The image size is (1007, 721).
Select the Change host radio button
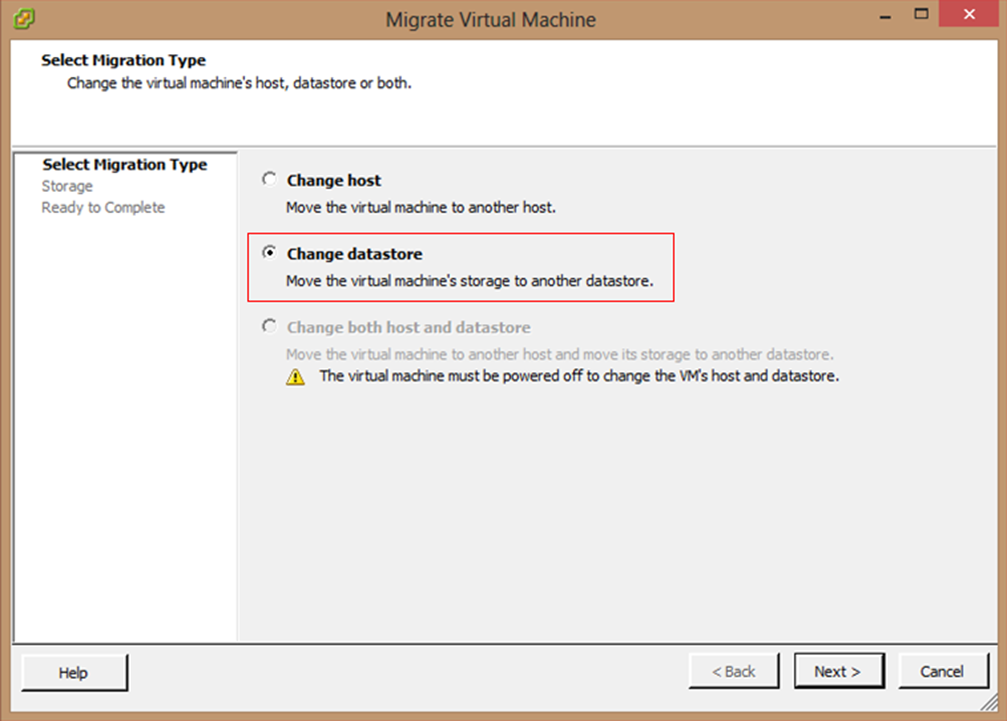pos(269,180)
